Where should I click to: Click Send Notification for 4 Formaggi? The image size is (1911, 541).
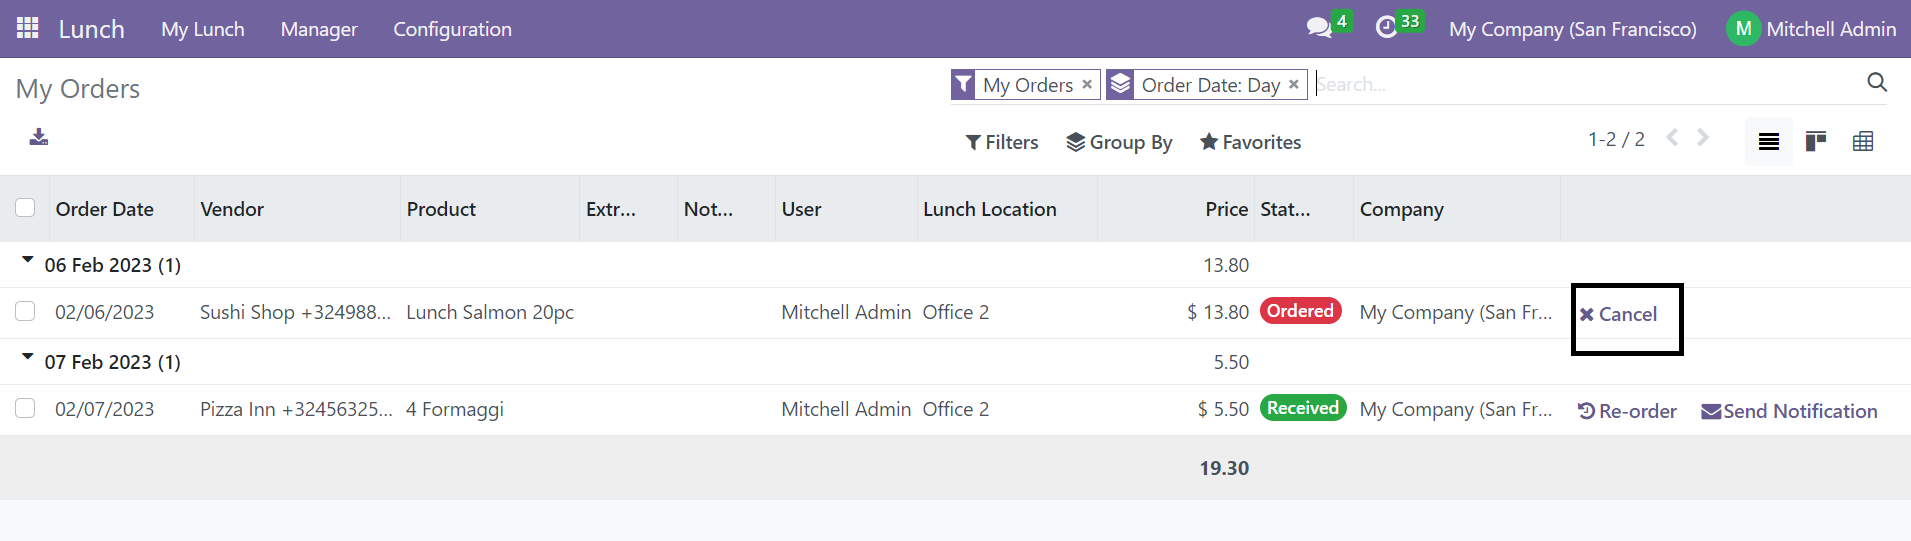tap(1789, 411)
